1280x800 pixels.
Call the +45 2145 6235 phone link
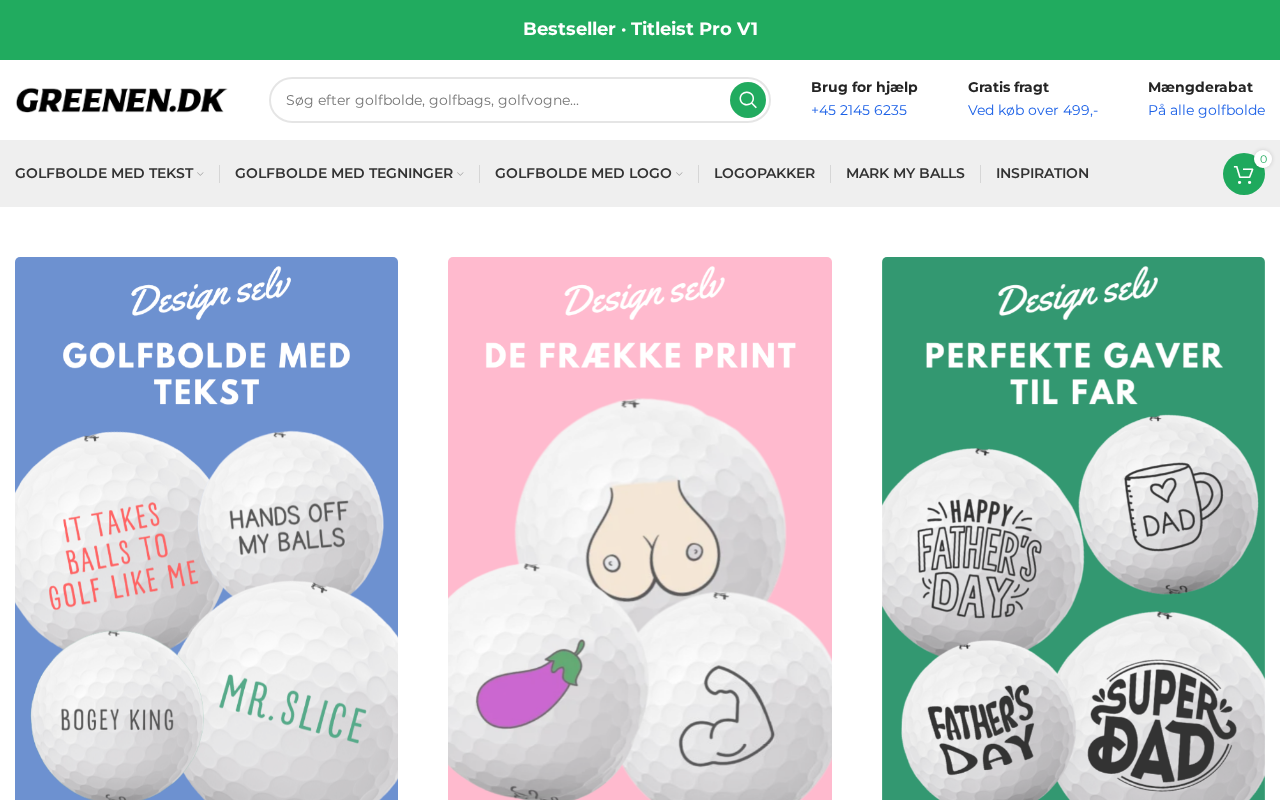click(859, 110)
